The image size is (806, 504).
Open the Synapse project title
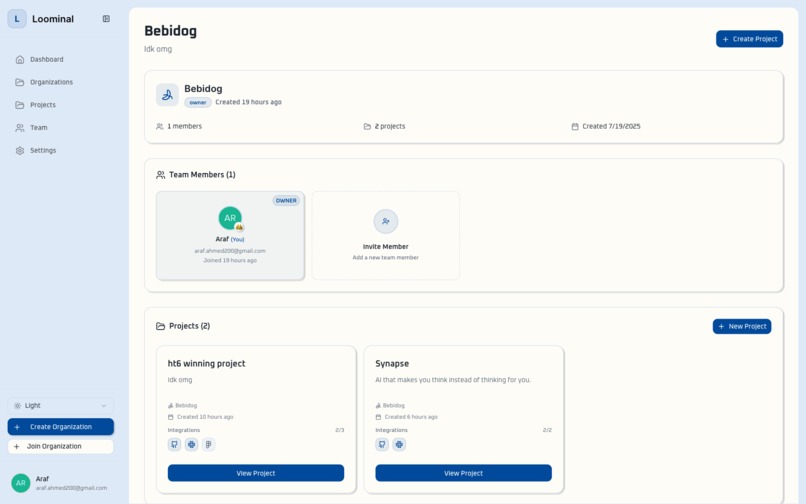point(392,364)
